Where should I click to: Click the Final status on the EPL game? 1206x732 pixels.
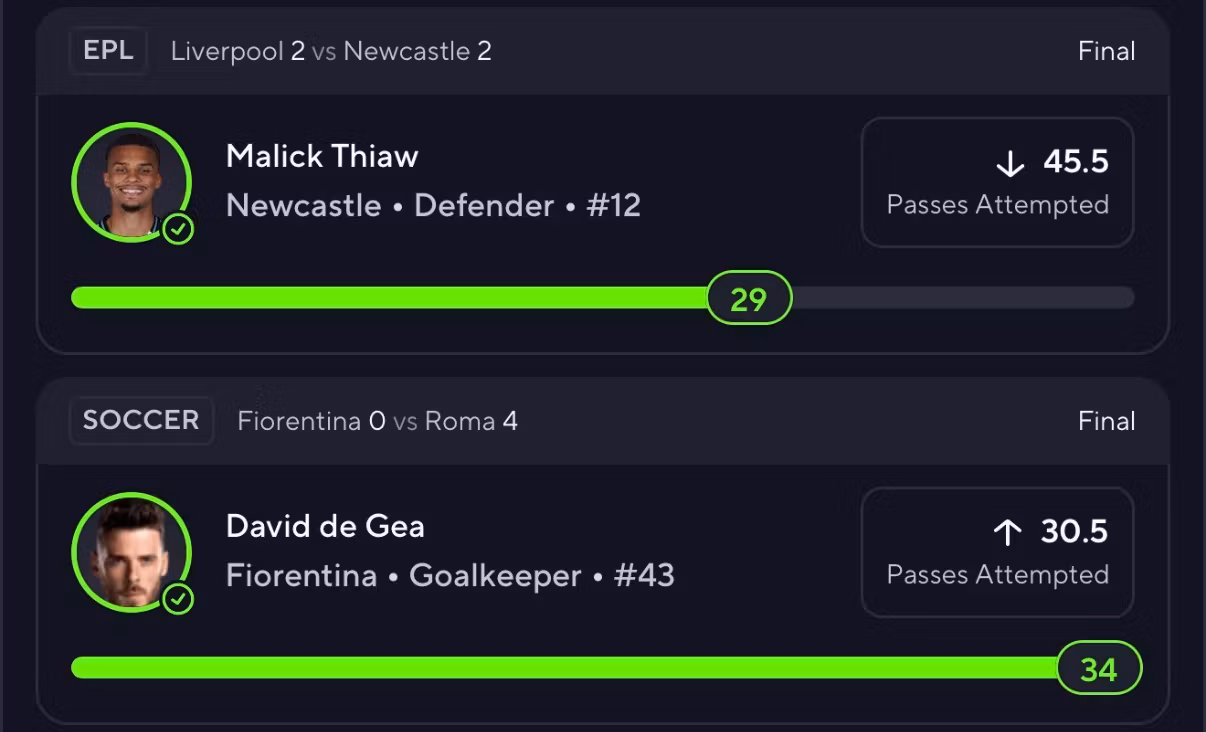(1106, 51)
